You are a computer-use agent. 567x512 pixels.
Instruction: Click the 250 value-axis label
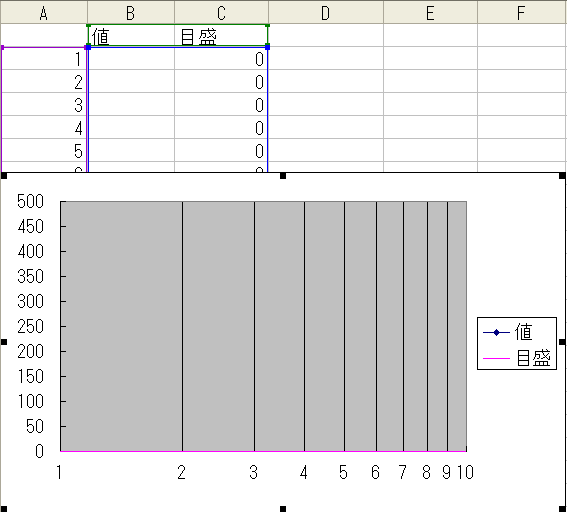tap(30, 327)
